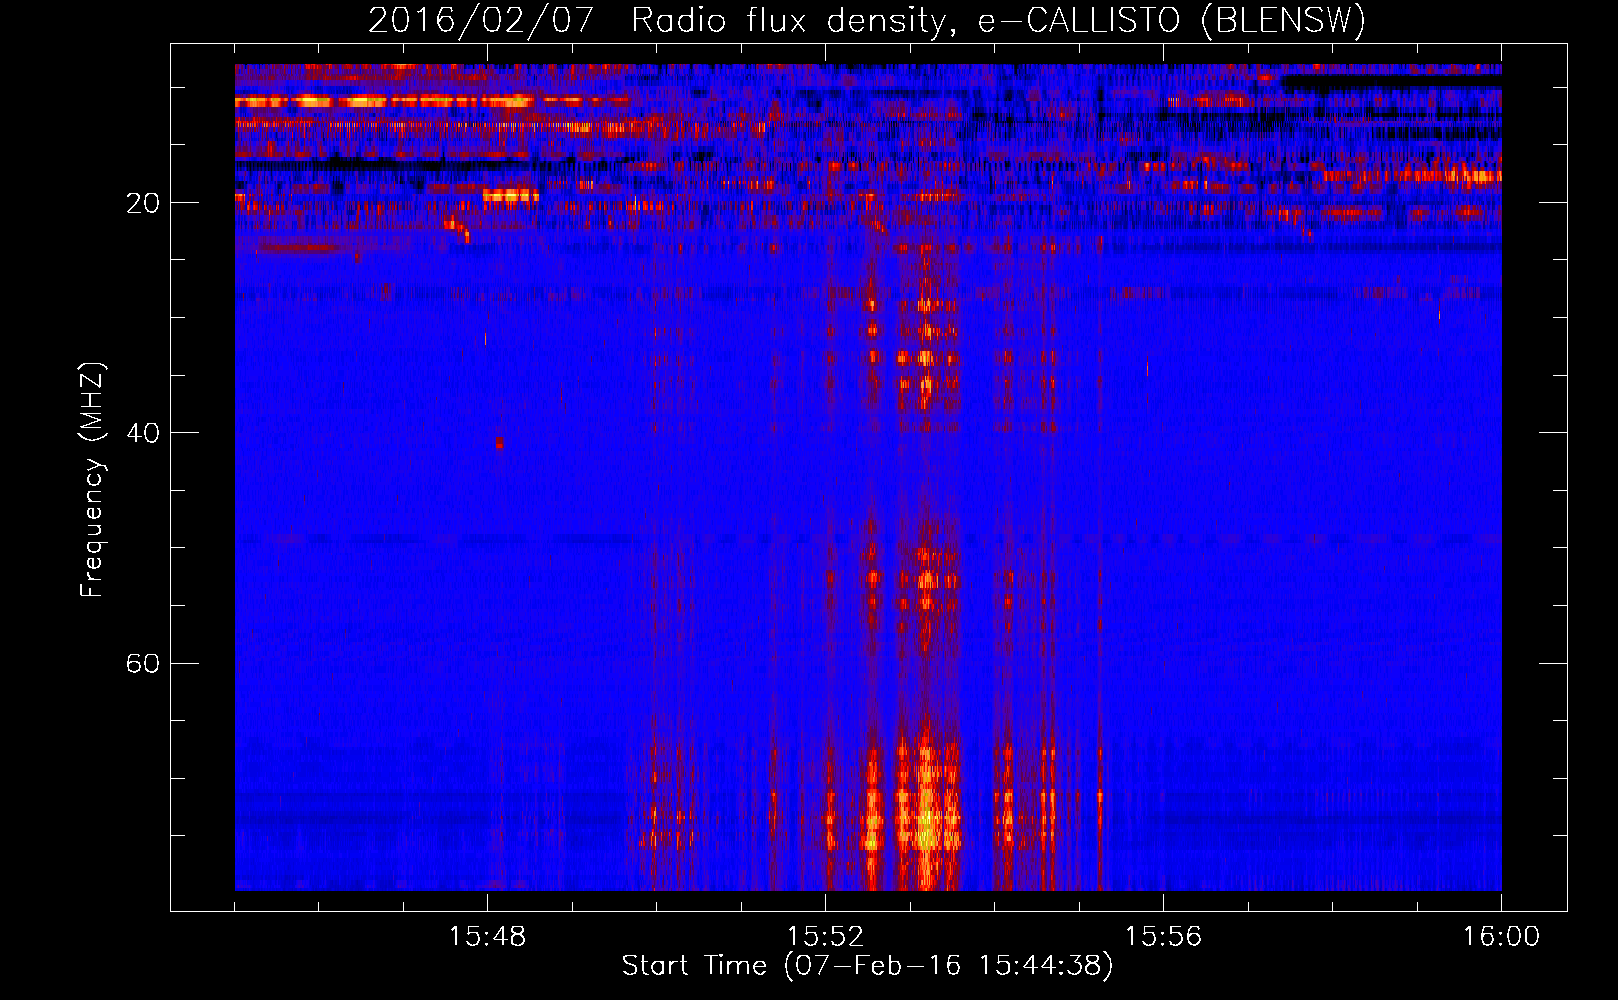Click the 40 MHz frequency tick label

[x=142, y=433]
